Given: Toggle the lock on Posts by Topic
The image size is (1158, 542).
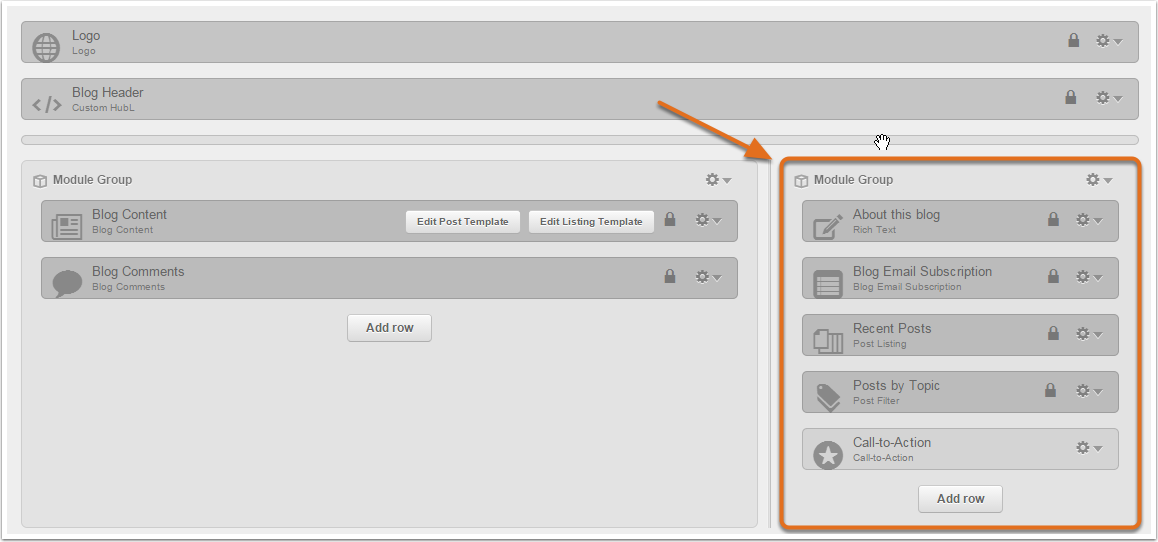Looking at the screenshot, I should (x=1050, y=390).
